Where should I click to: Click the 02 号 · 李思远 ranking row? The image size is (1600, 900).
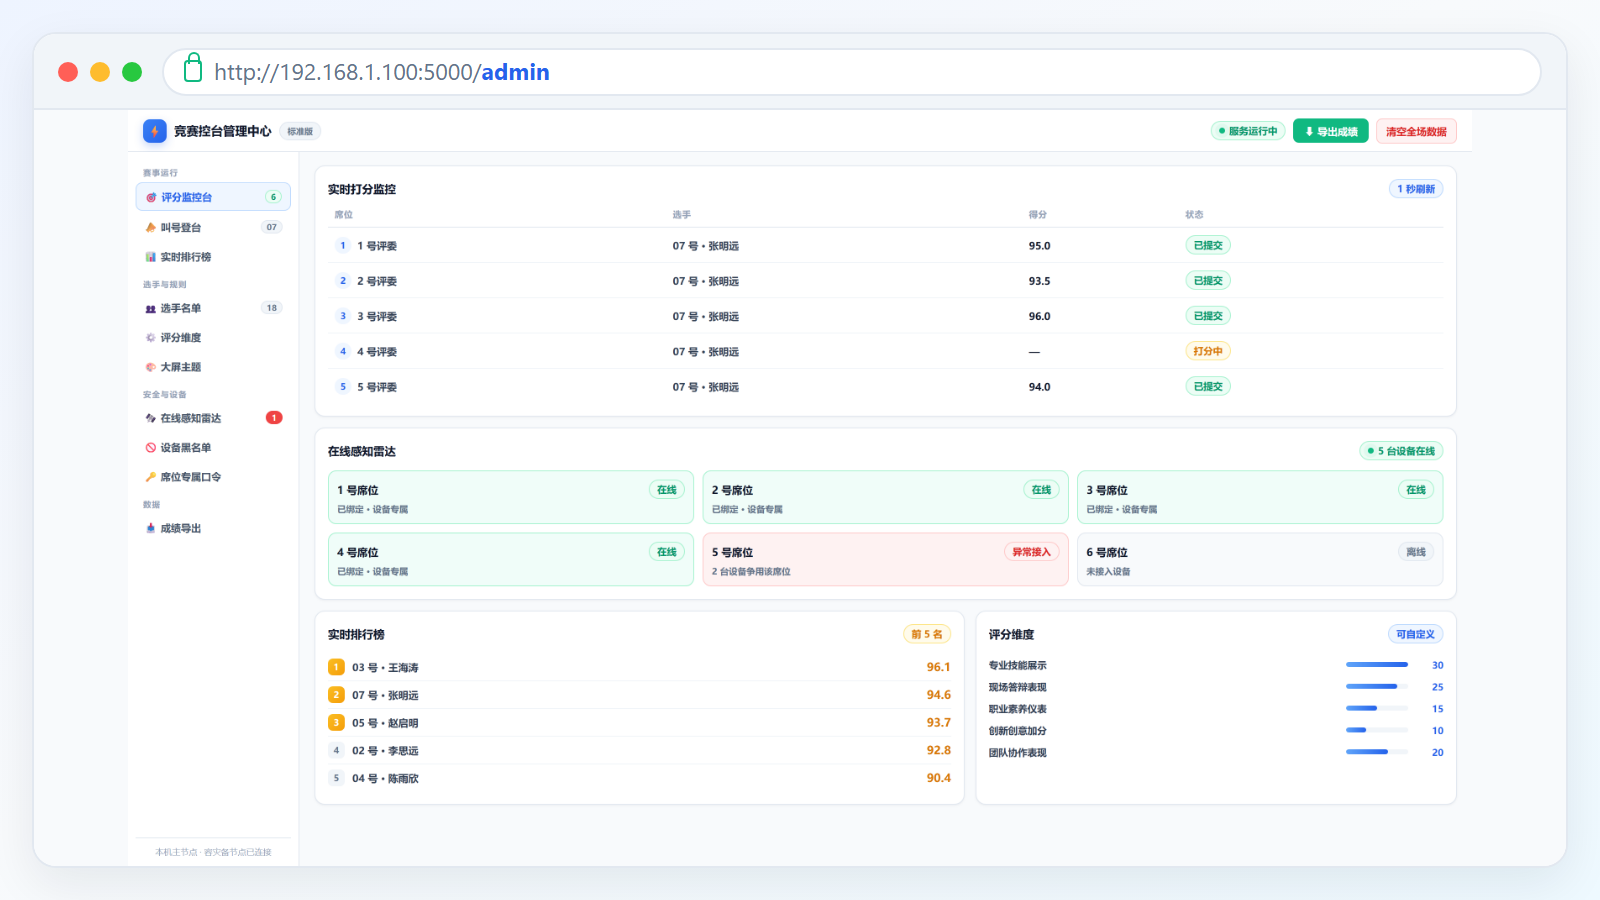coord(639,750)
